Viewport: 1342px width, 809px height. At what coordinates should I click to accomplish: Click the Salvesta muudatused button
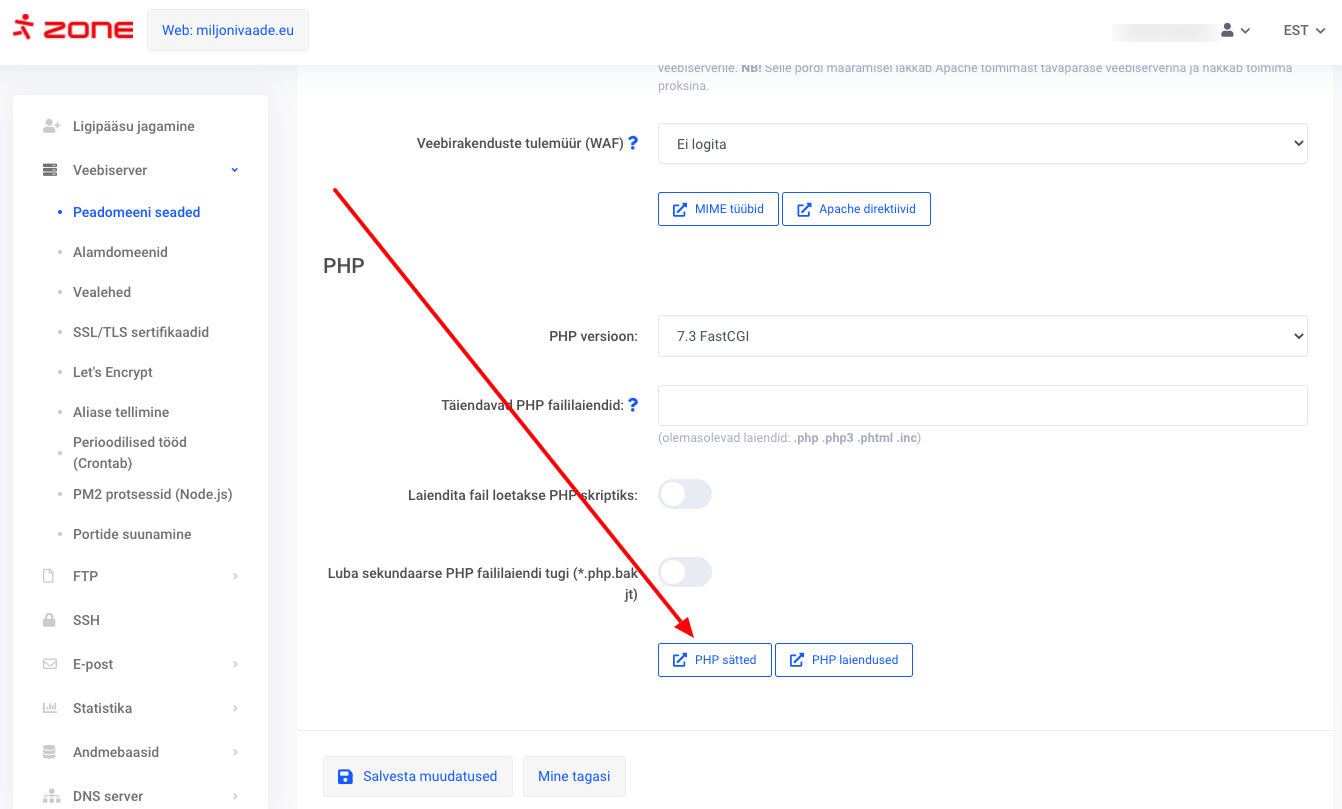[418, 776]
